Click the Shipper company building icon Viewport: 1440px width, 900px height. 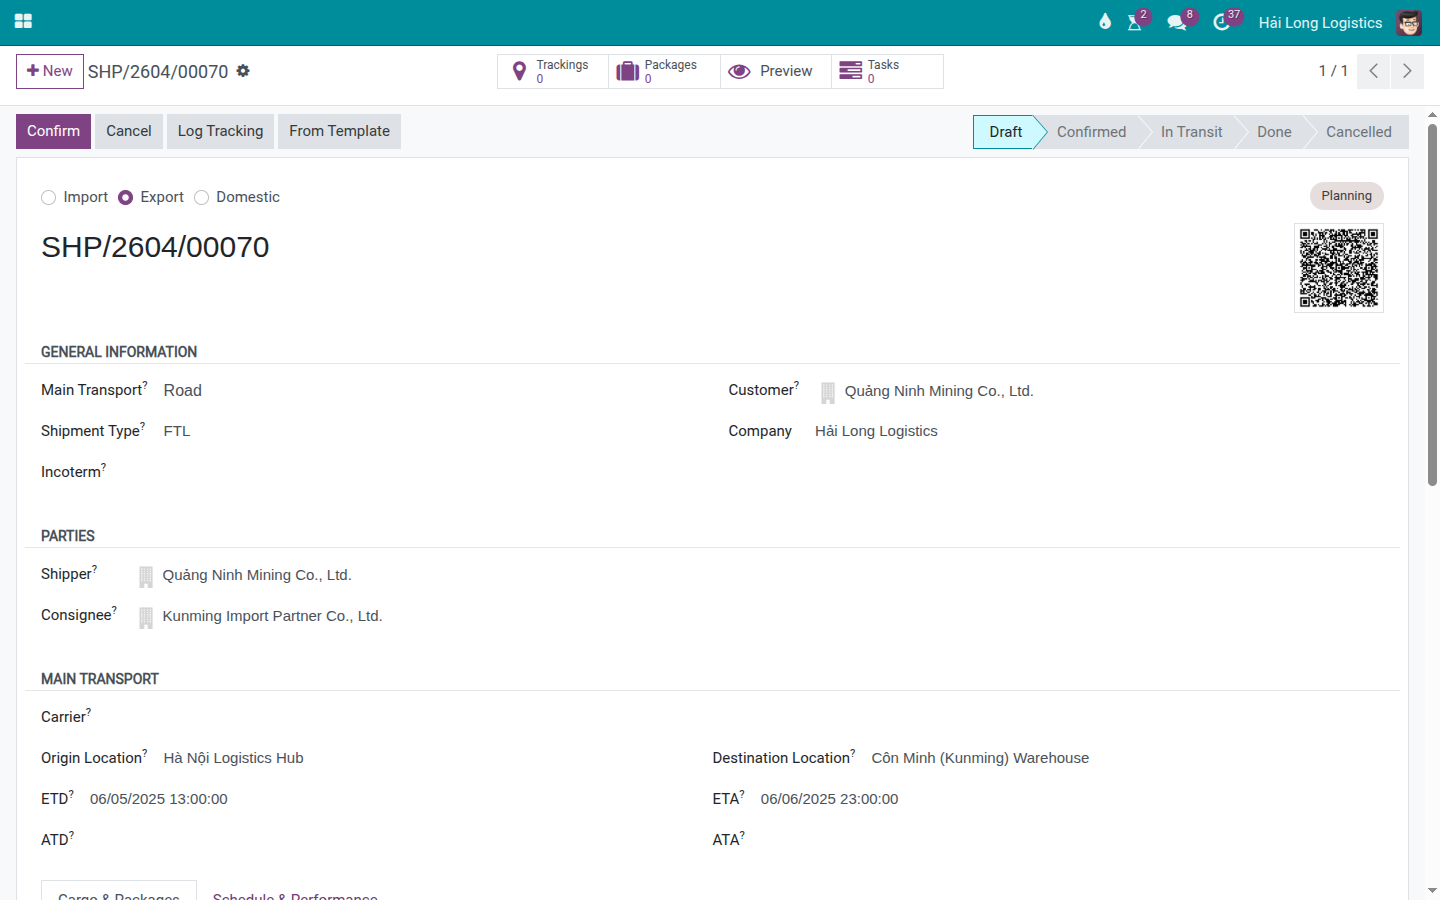(146, 576)
